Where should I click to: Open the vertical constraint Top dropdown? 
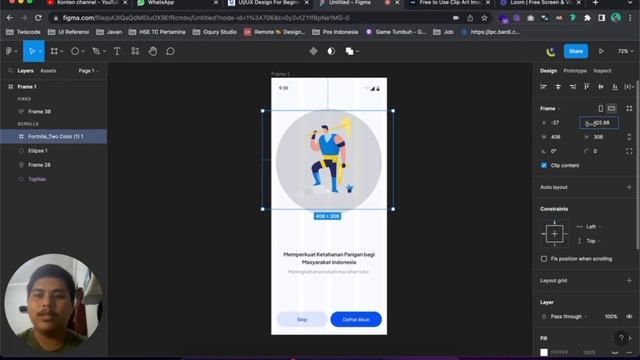[593, 241]
